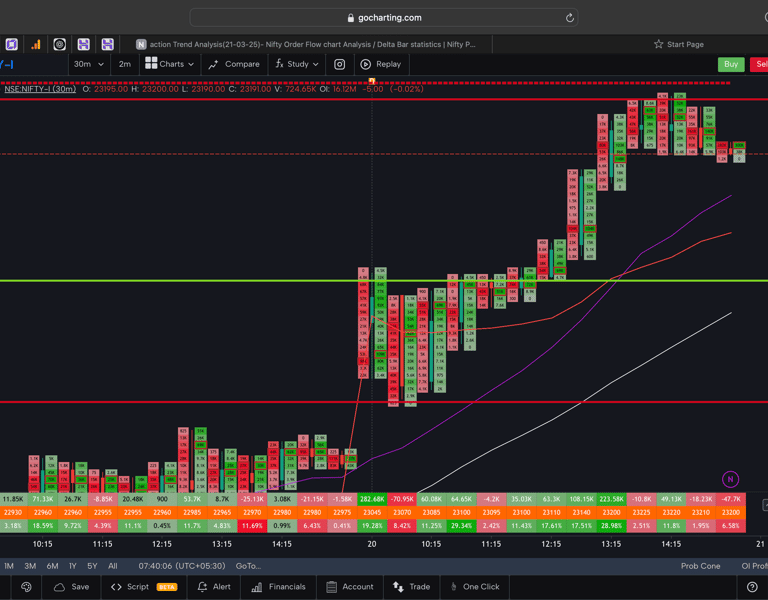Image resolution: width=768 pixels, height=600 pixels.
Task: Click the 28.98% delta percent cell
Action: pyautogui.click(x=611, y=526)
